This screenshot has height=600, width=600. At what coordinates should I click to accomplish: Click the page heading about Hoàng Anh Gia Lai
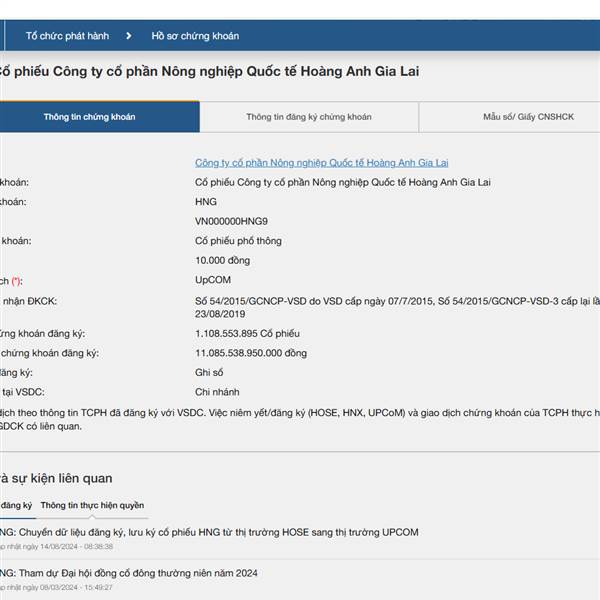pos(209,71)
